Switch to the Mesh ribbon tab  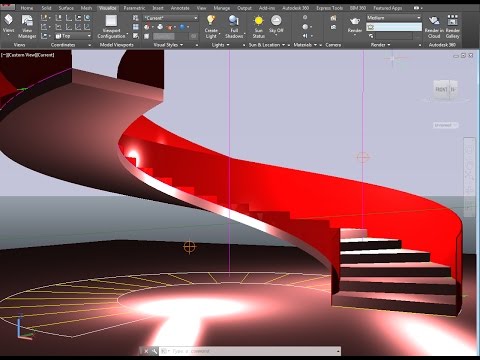tap(86, 8)
